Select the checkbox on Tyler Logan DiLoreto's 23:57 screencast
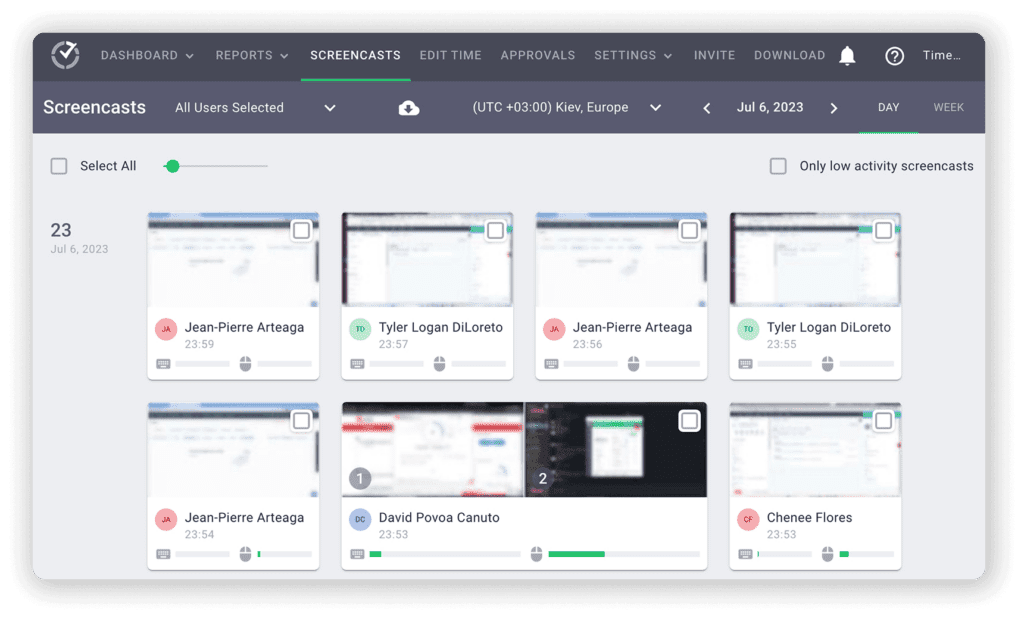 [494, 229]
